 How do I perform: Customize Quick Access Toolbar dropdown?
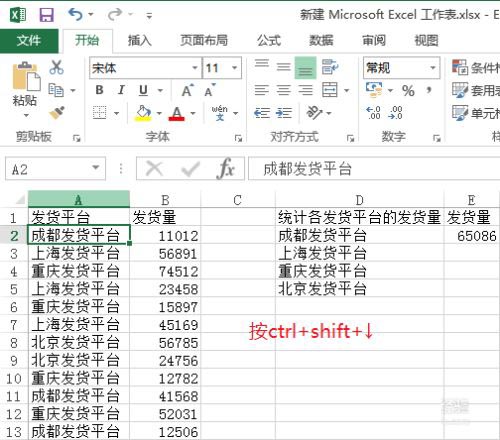click(x=149, y=15)
